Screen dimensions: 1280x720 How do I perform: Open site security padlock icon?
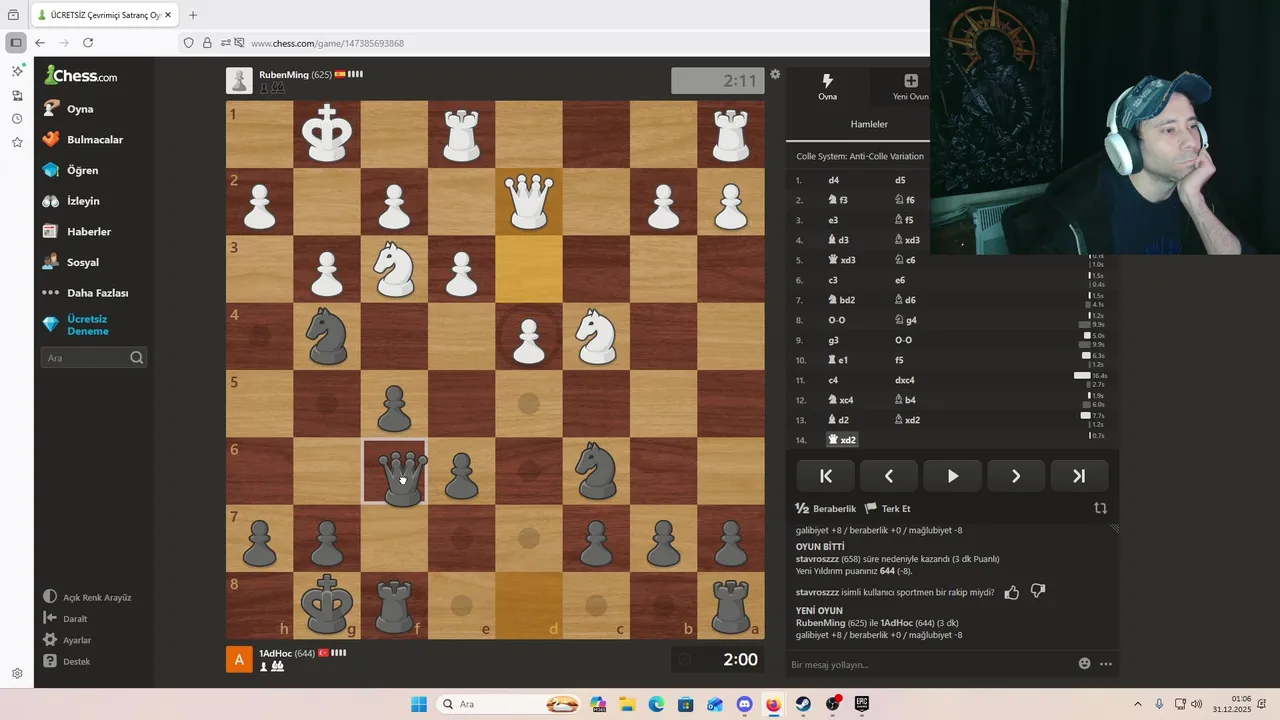[207, 43]
